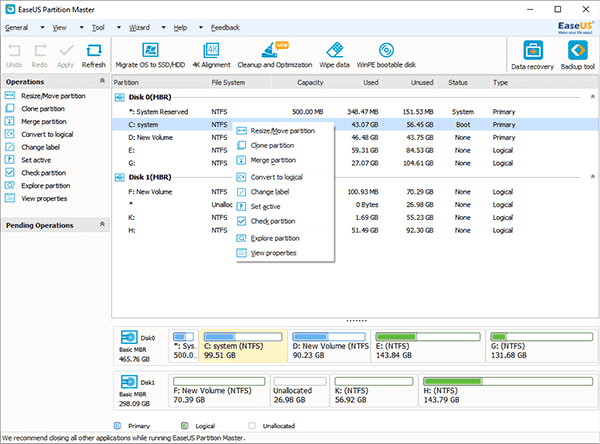Viewport: 600px width, 444px height.
Task: Click the Apply checkmark icon
Action: click(66, 51)
